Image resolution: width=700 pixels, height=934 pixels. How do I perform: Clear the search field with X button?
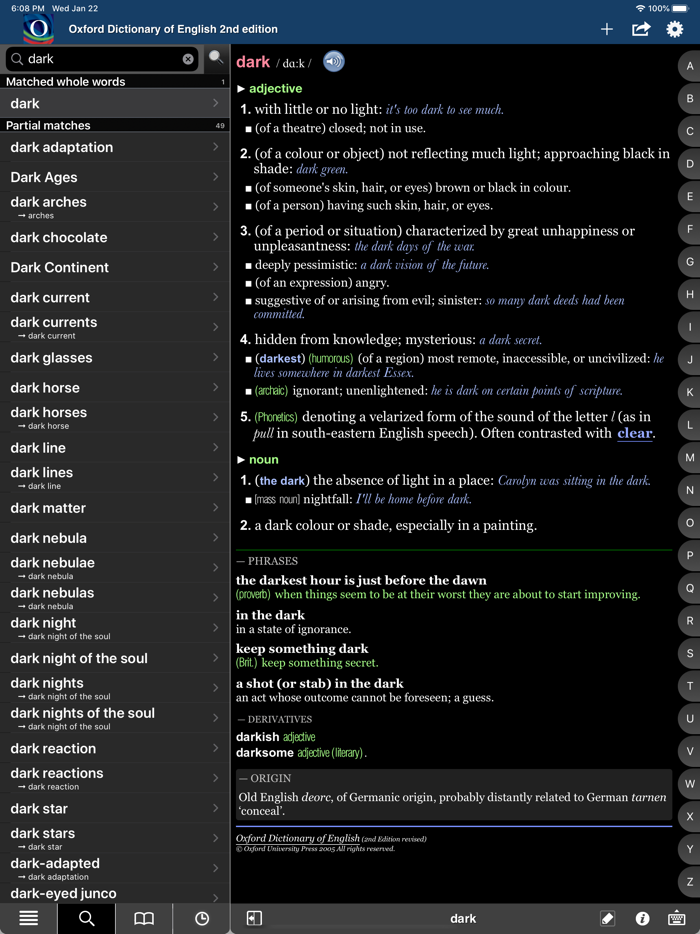[188, 59]
